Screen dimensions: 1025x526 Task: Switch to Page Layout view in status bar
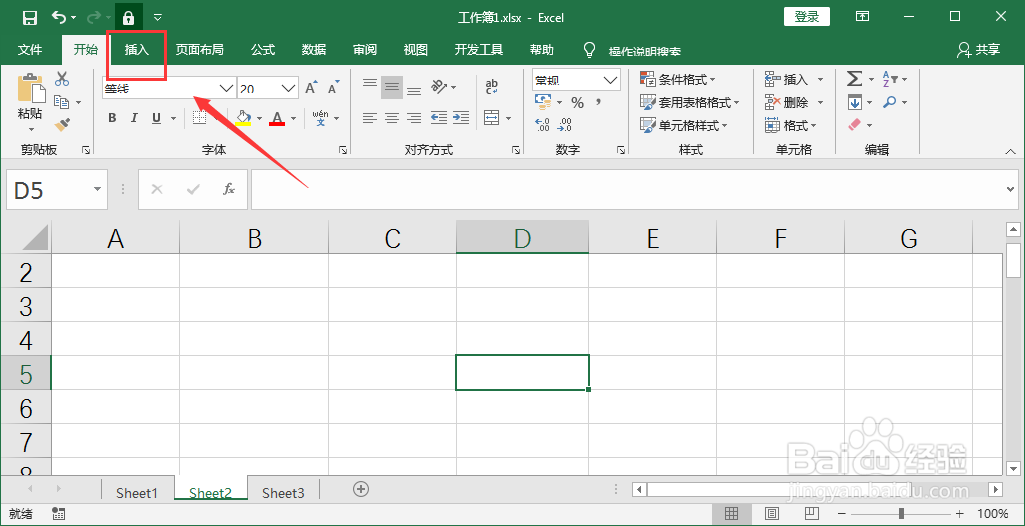772,513
